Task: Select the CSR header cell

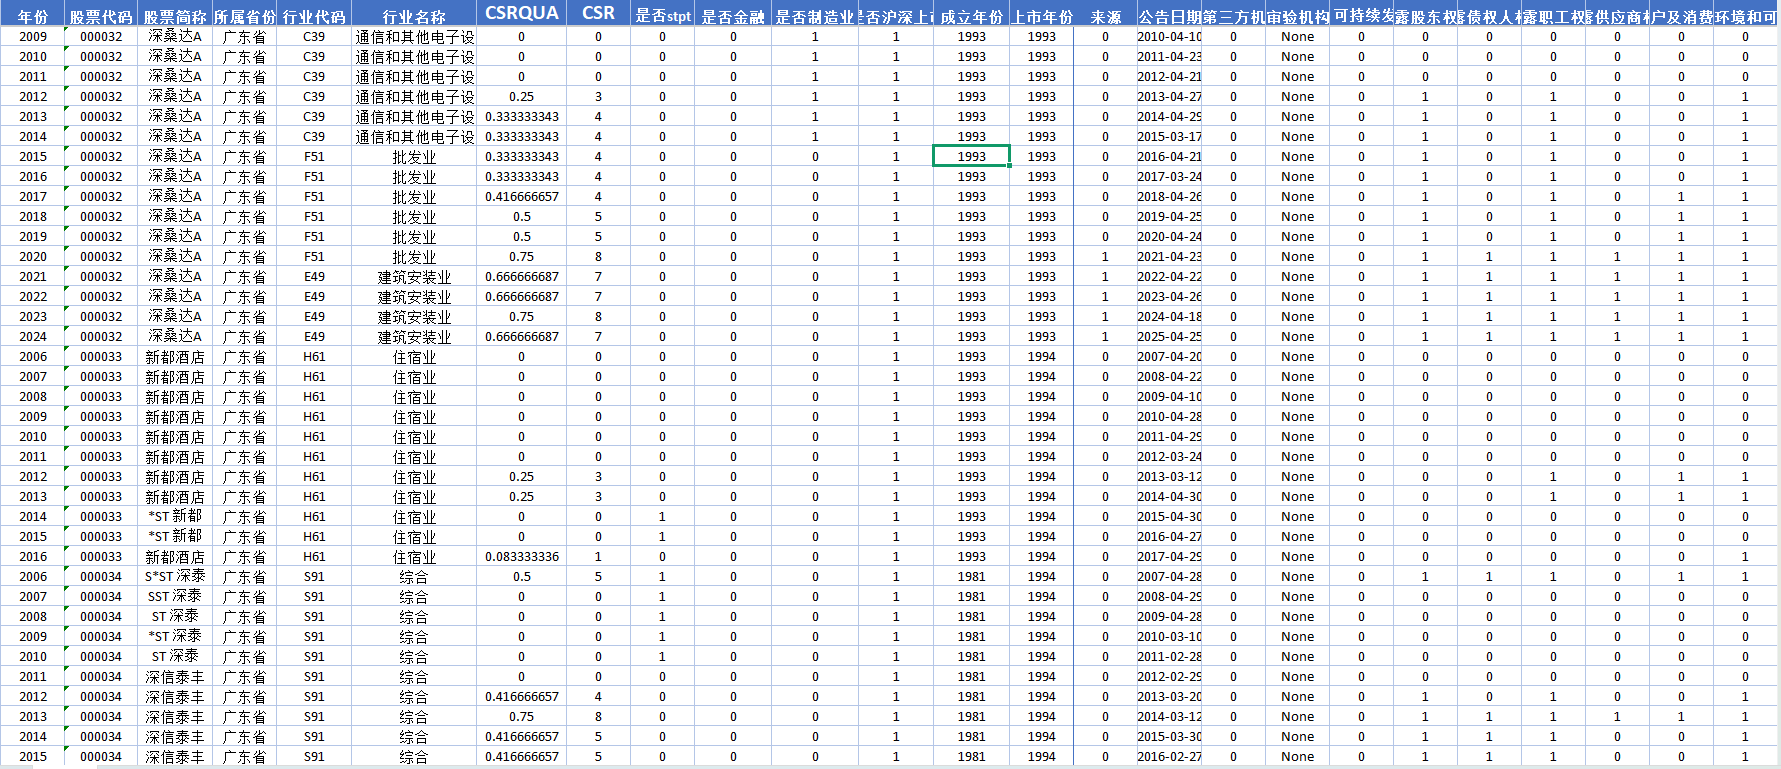Action: coord(598,13)
